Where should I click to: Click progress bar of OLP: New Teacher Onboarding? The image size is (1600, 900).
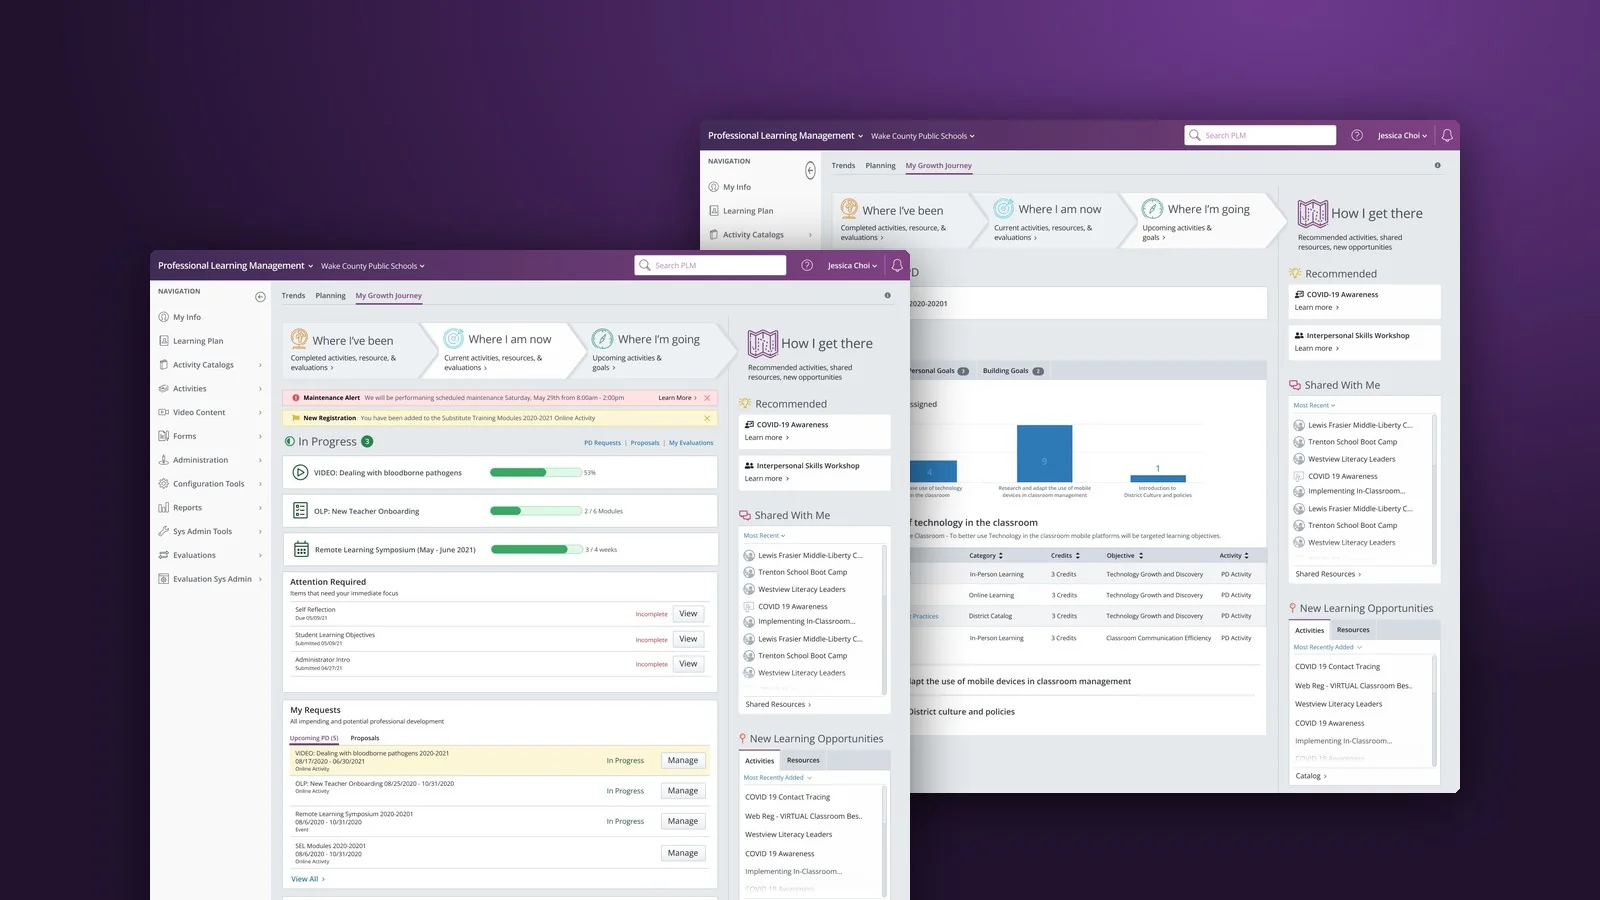[x=535, y=511]
